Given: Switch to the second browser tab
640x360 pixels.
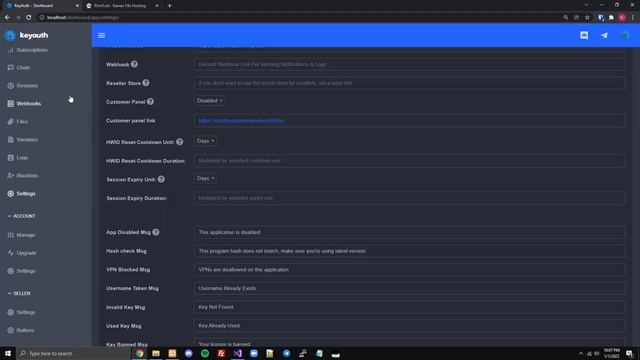Looking at the screenshot, I should (122, 6).
